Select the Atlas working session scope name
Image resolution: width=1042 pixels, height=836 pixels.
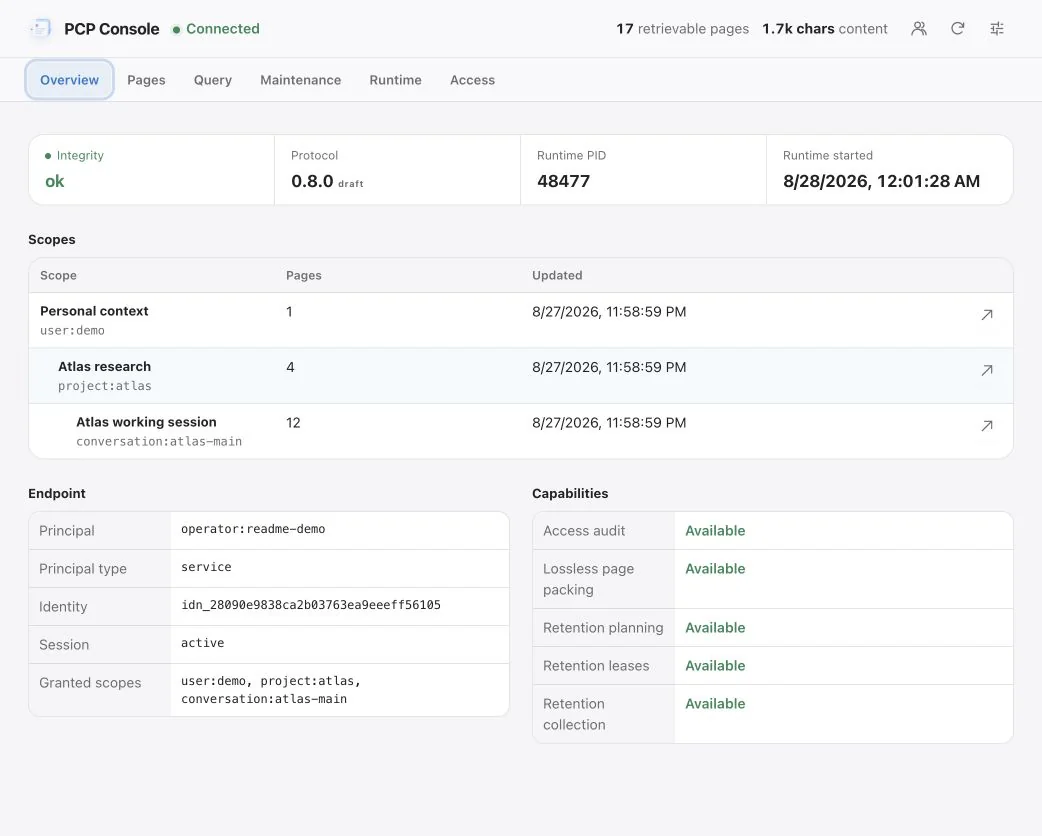146,422
